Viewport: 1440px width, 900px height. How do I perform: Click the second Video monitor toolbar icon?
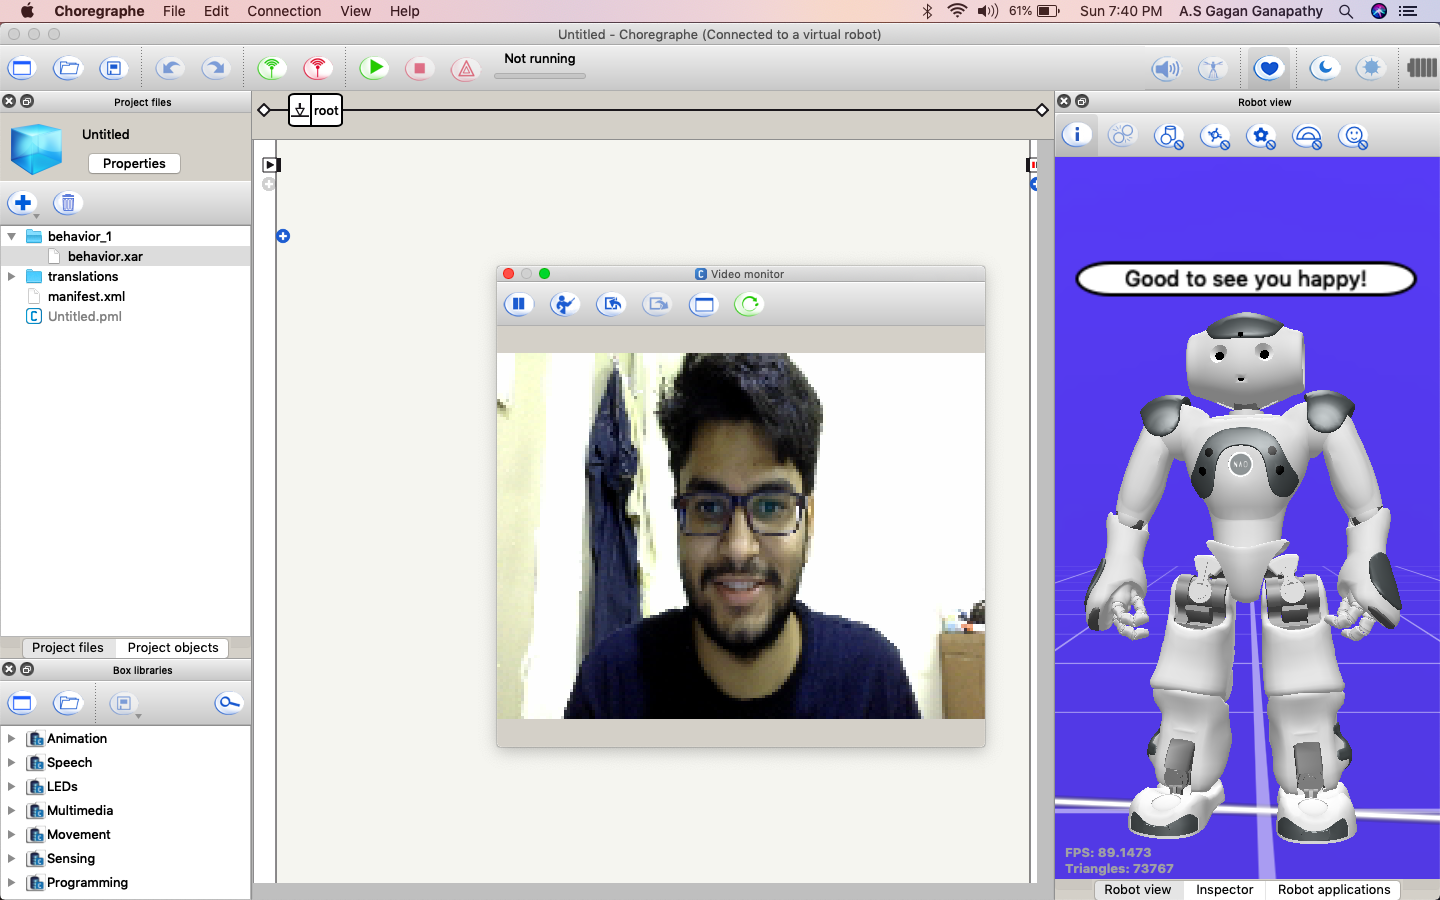[565, 304]
